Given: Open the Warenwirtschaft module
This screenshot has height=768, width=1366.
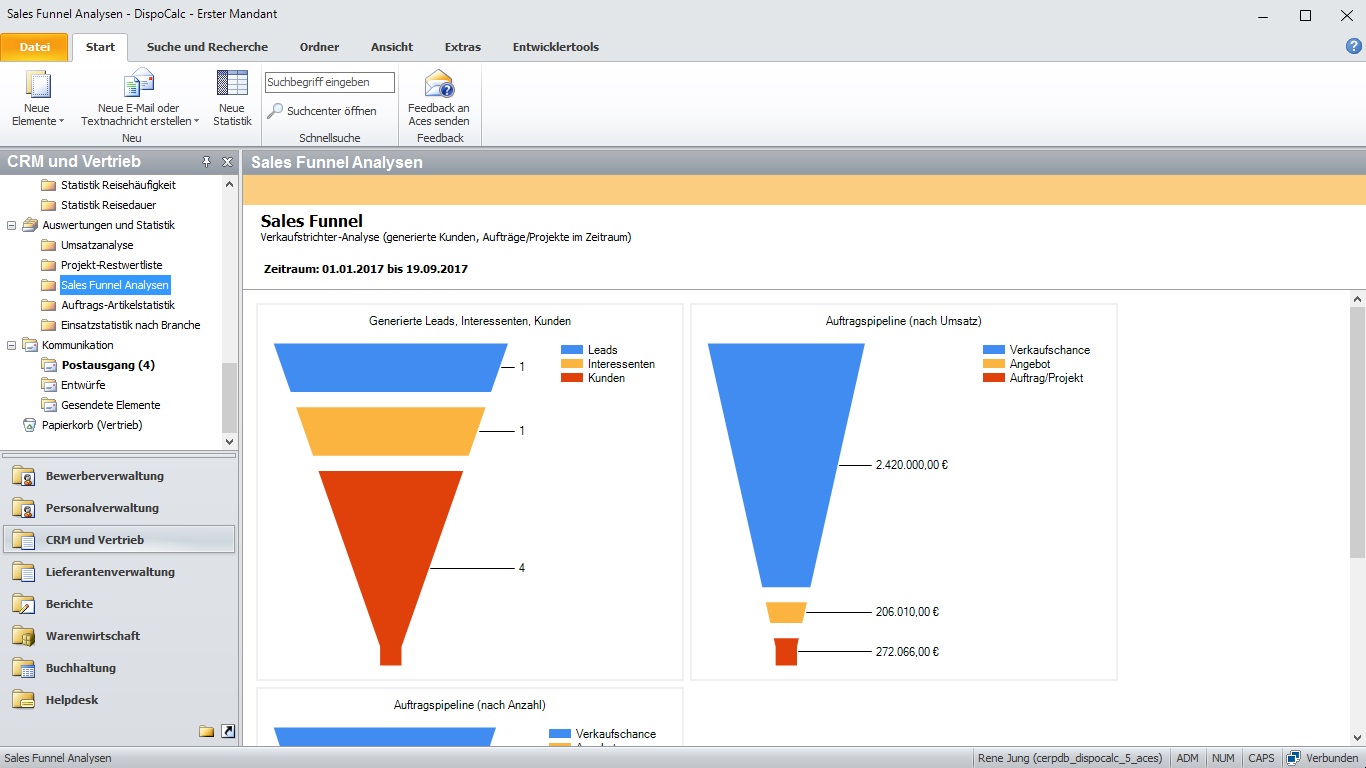Looking at the screenshot, I should tap(93, 636).
